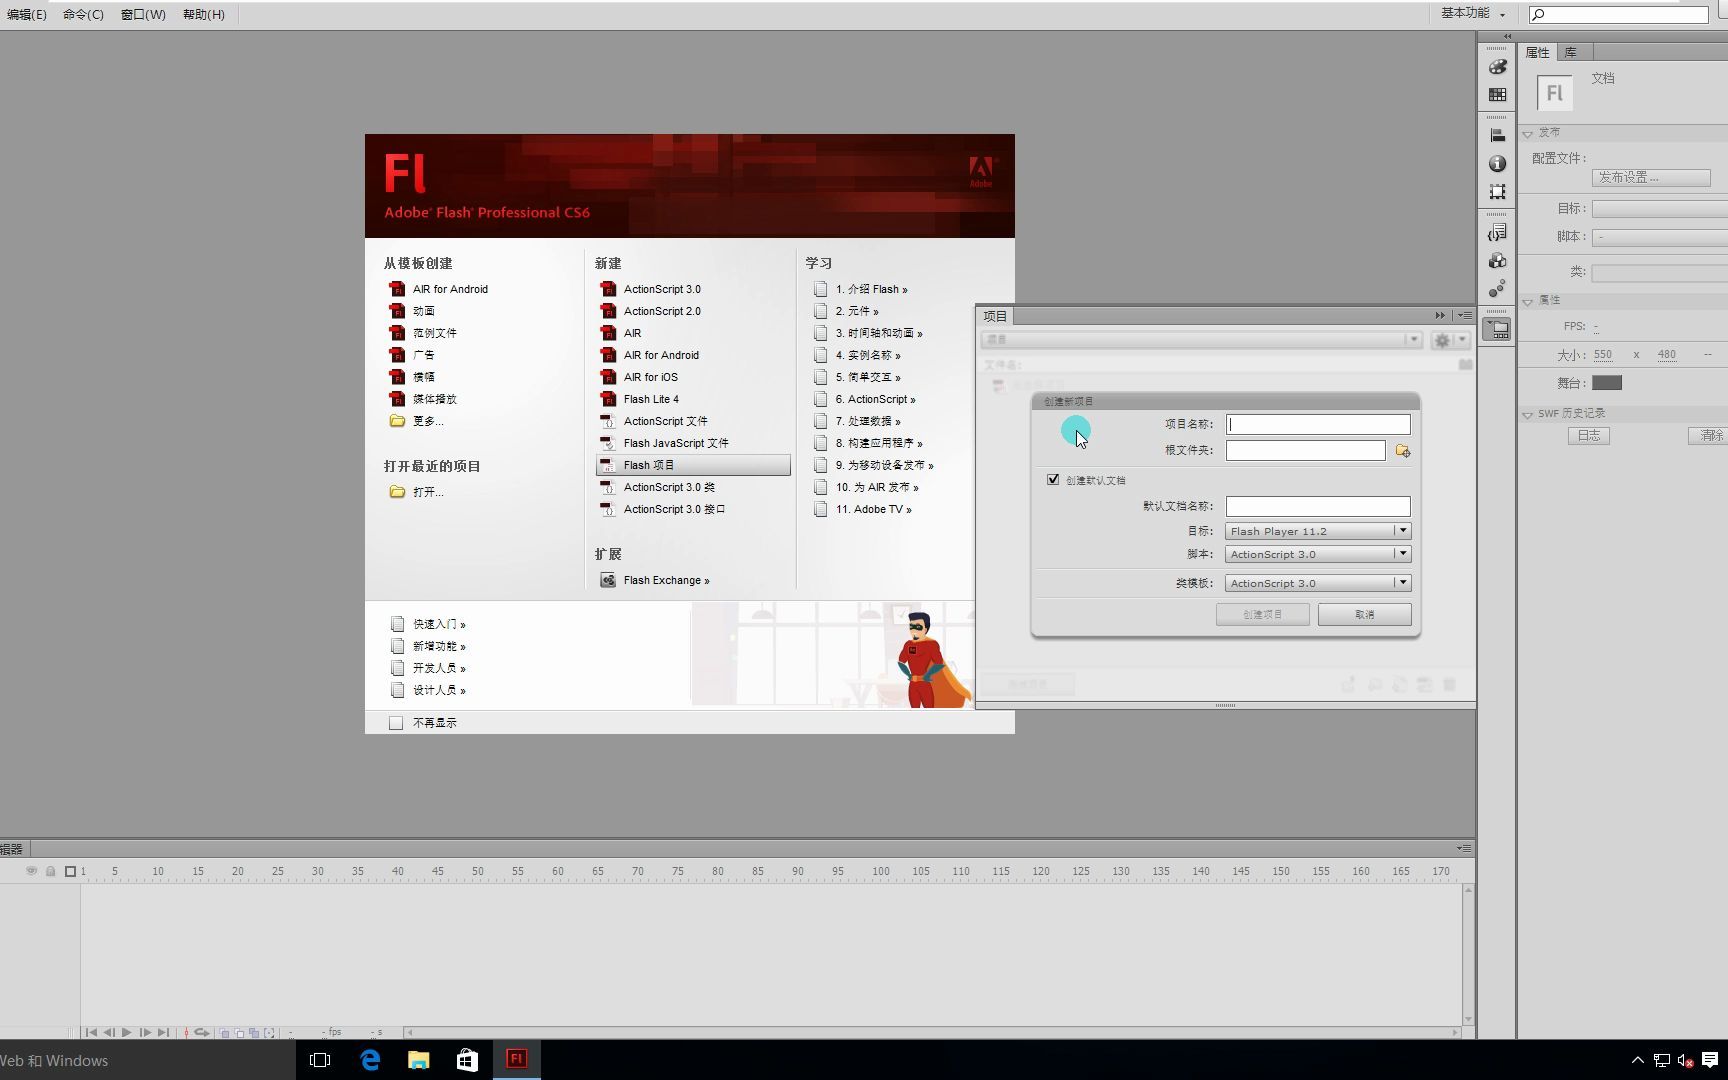Toggle Edit Multiple Frames in timeline

point(254,1033)
